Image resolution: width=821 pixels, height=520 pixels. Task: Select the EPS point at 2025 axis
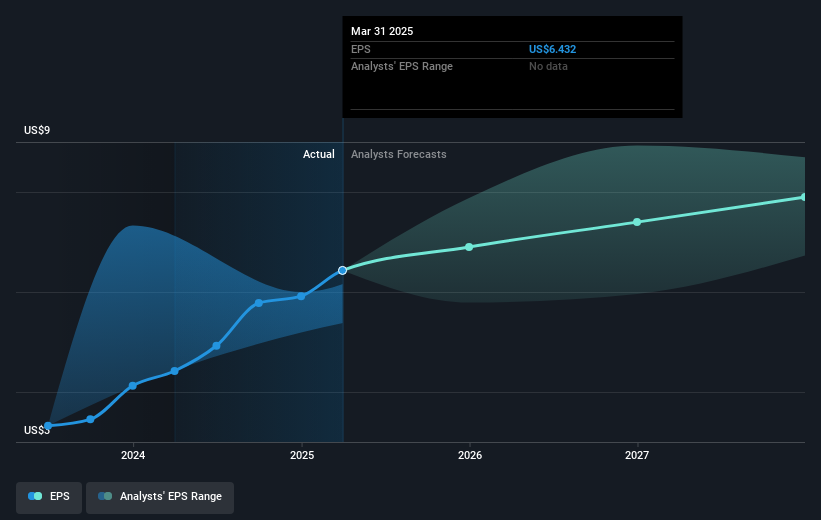pyautogui.click(x=301, y=296)
